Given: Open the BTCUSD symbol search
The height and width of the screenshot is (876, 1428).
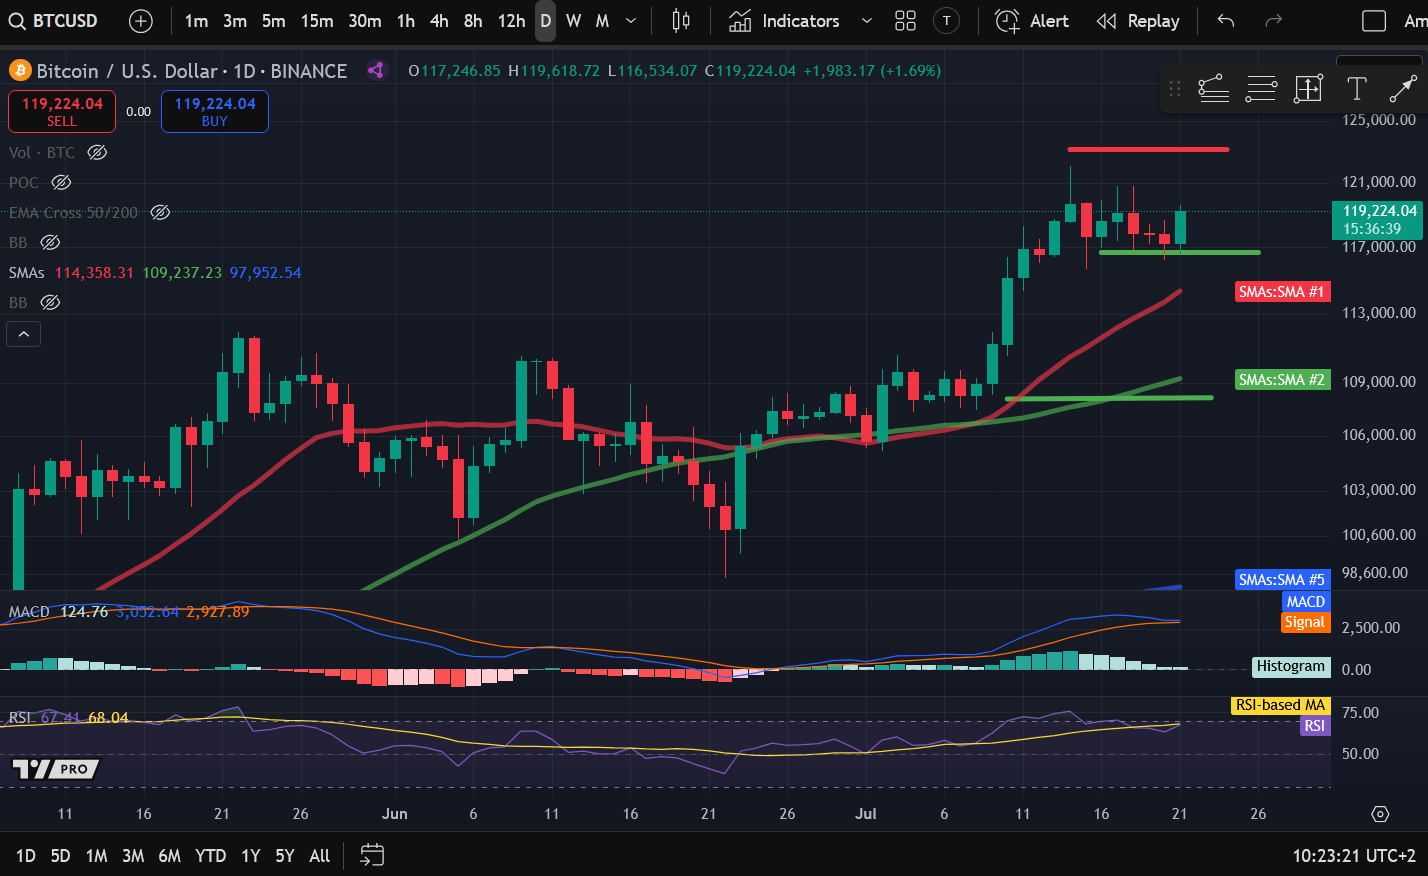Looking at the screenshot, I should pyautogui.click(x=54, y=21).
